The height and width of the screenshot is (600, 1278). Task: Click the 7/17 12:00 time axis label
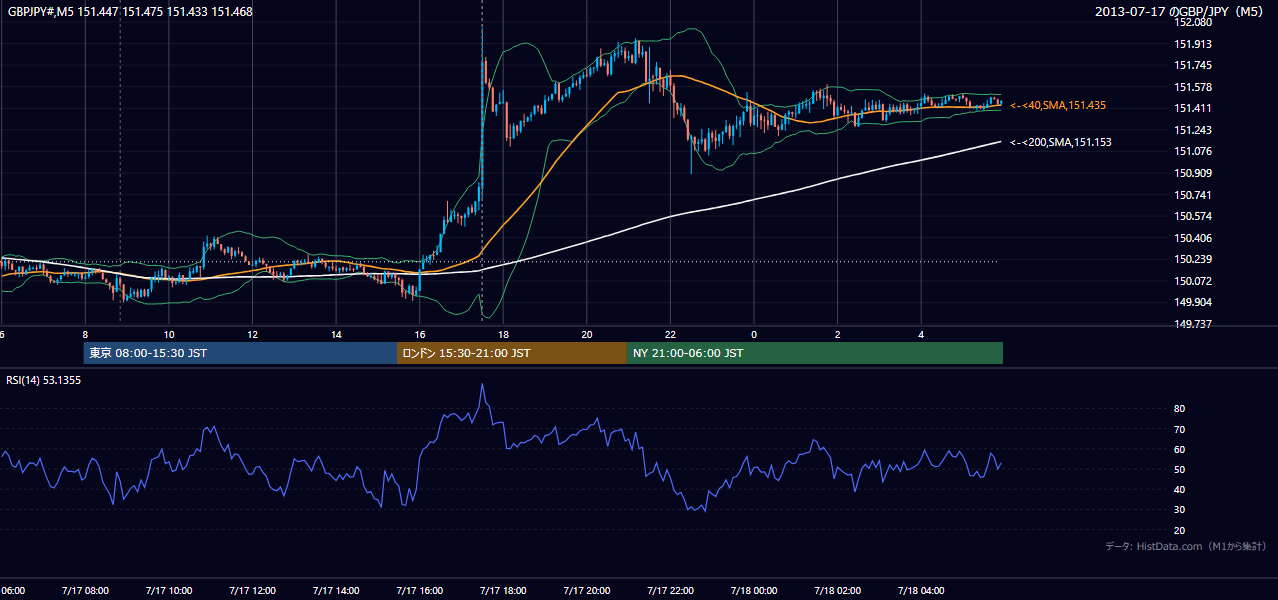tap(252, 590)
